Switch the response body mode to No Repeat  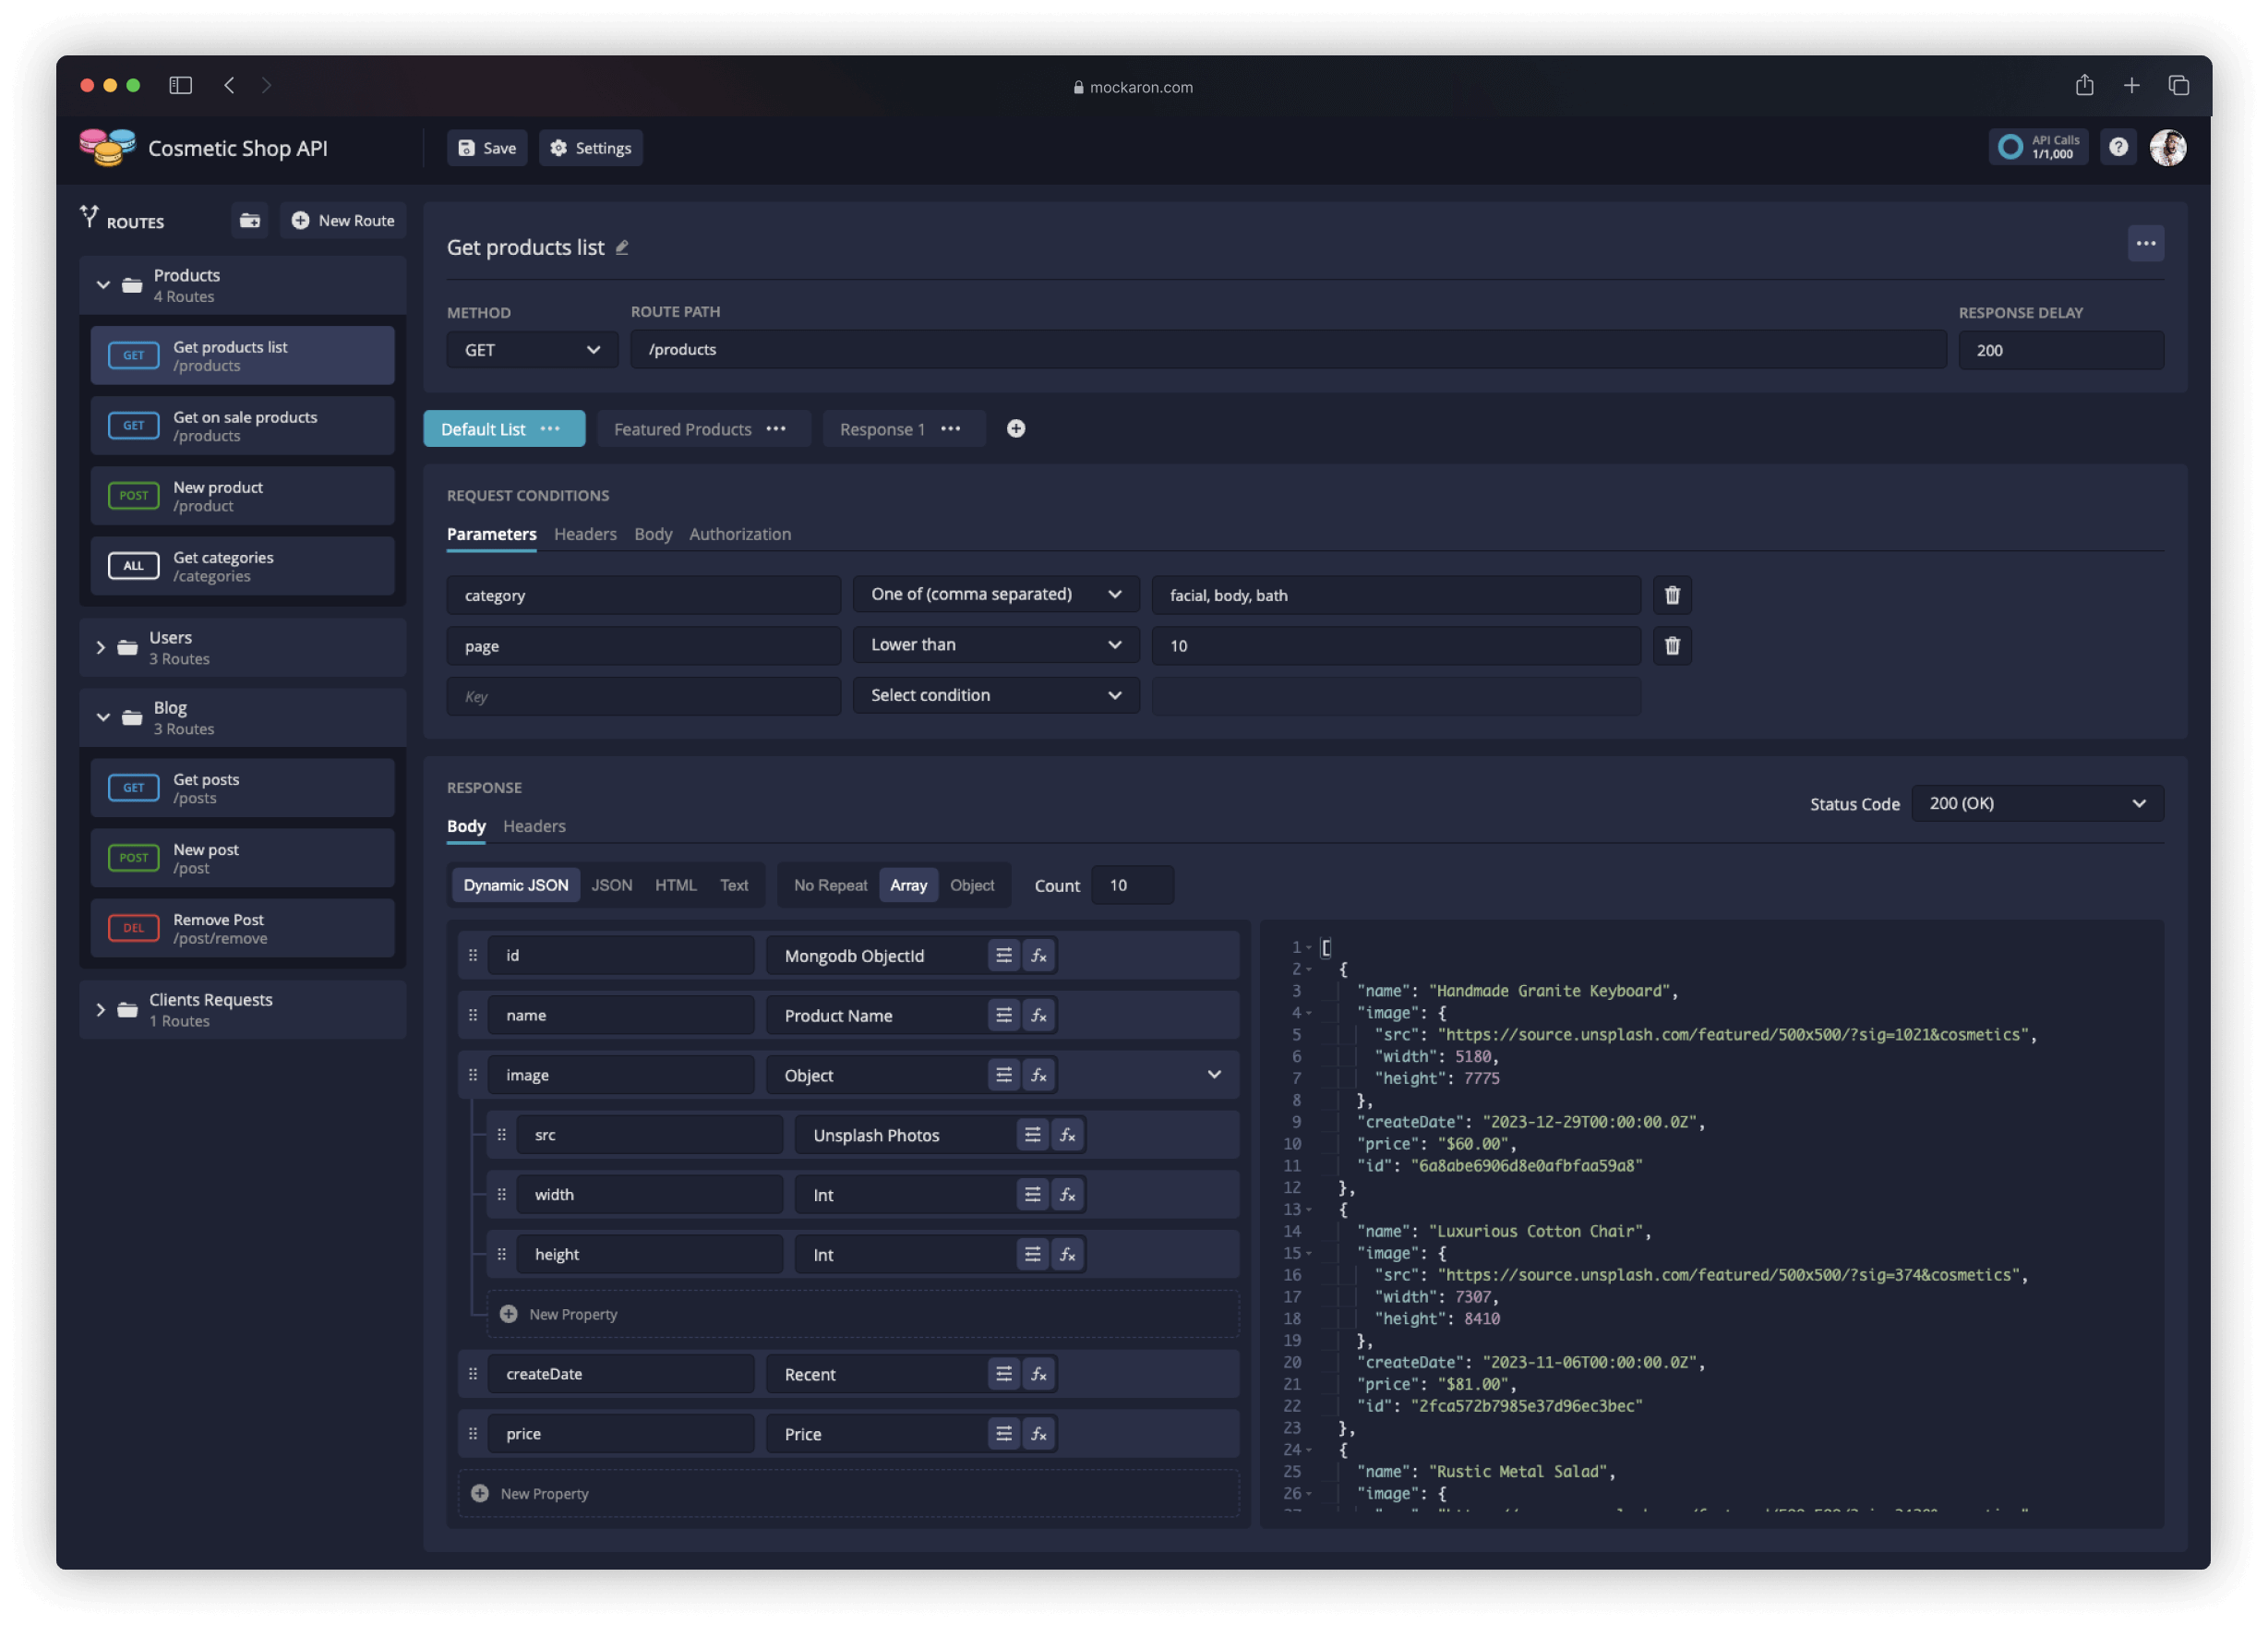coord(829,885)
